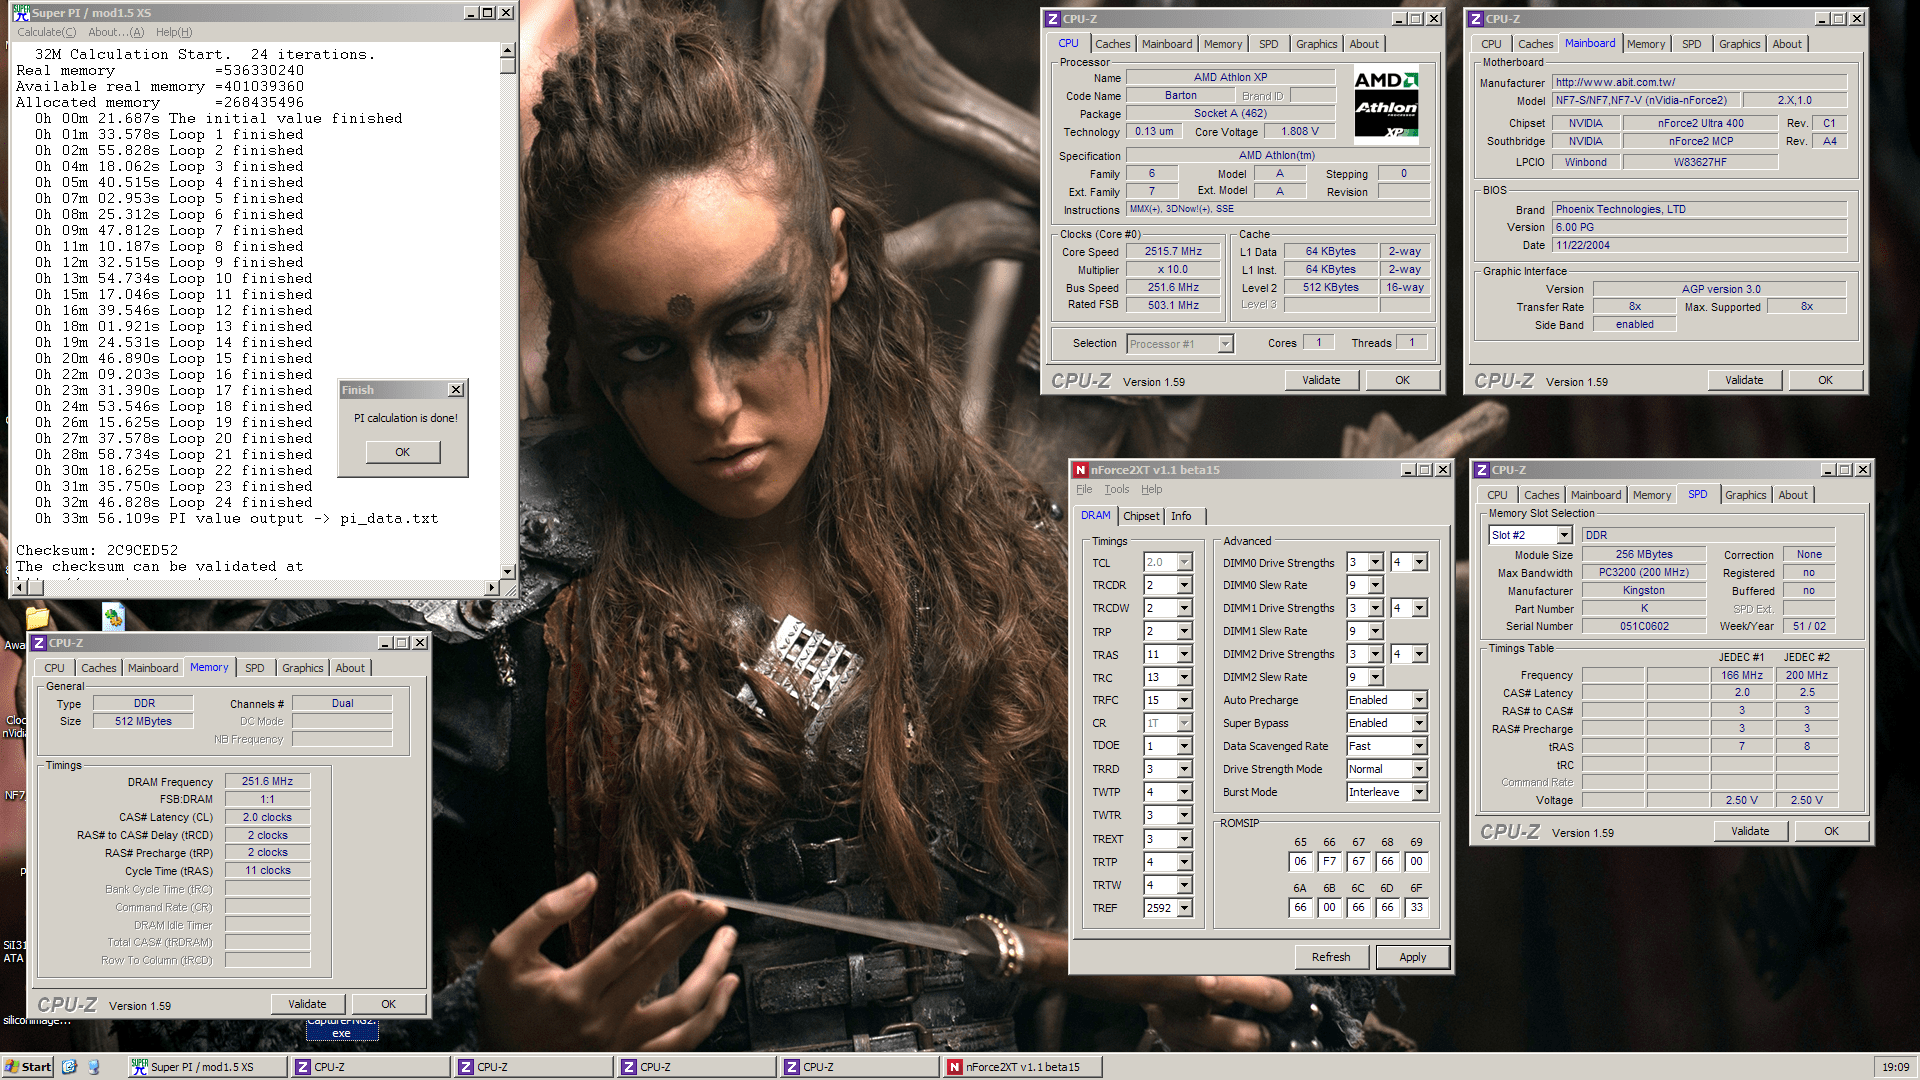Switch to Chipset tab in nForce2XT
The image size is (1920, 1080).
1141,516
